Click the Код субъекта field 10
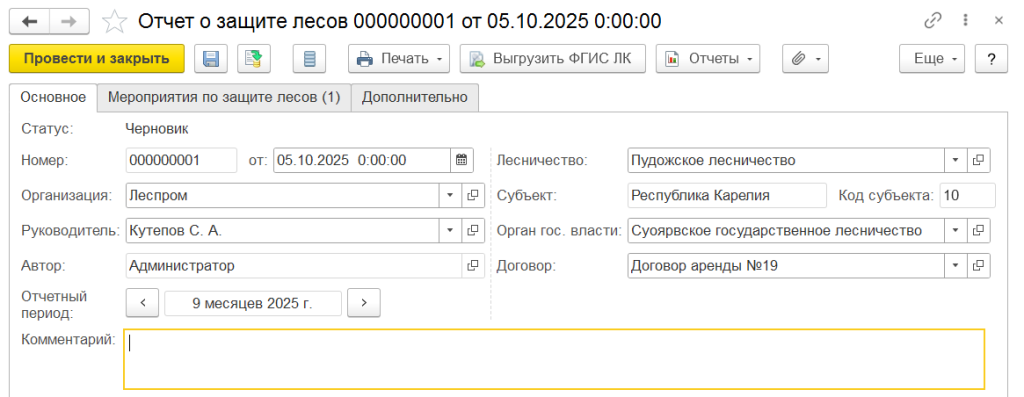 [x=968, y=195]
